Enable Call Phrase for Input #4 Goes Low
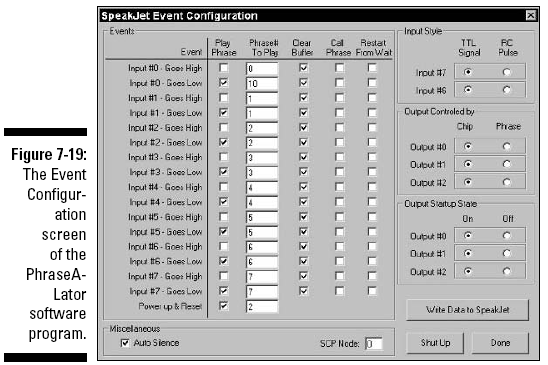The height and width of the screenshot is (365, 548). (x=339, y=202)
